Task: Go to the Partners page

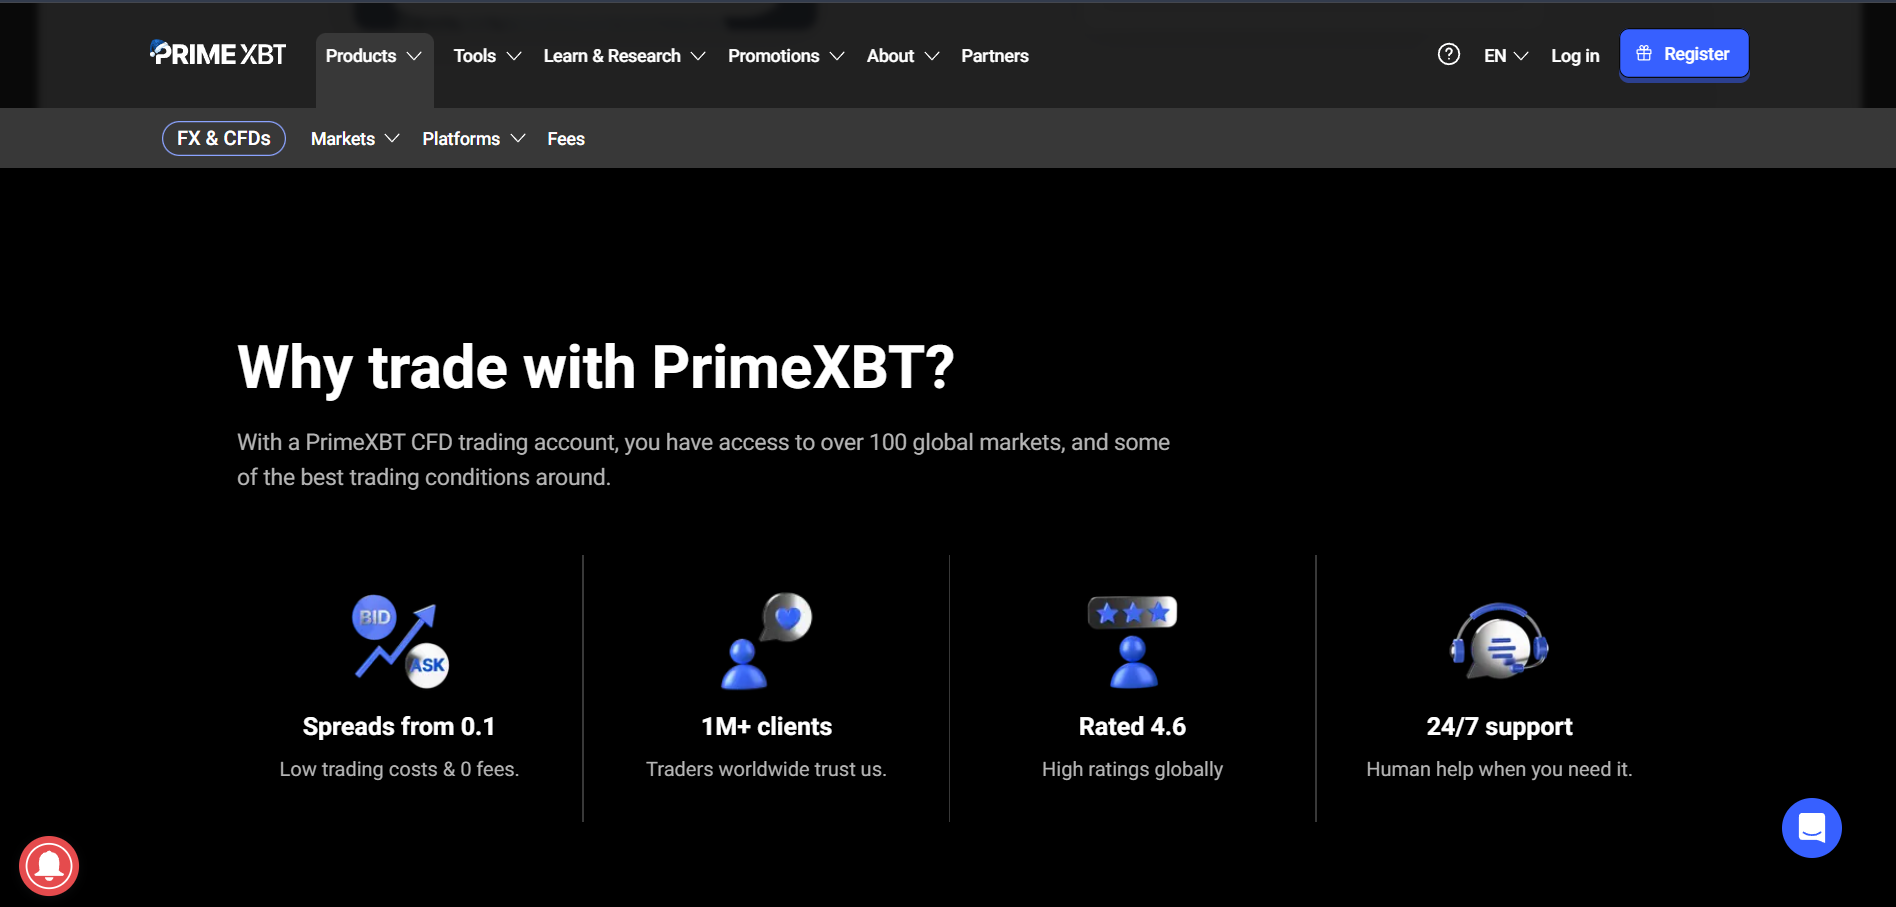Action: point(995,56)
